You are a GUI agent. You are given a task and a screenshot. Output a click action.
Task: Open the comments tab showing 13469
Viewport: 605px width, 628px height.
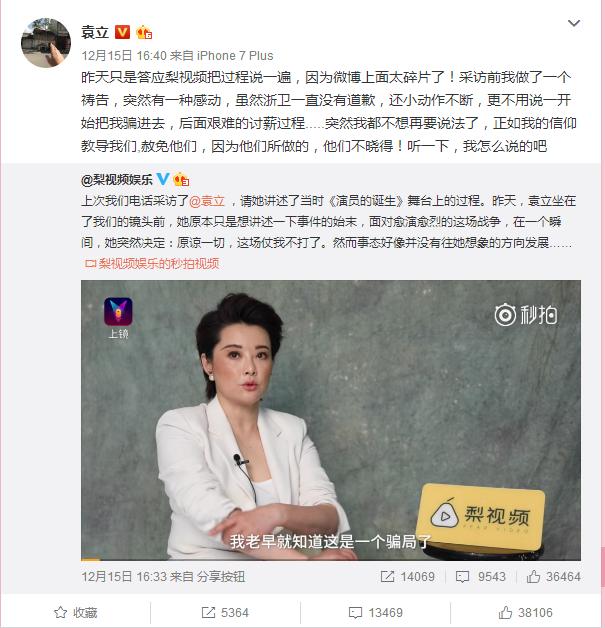pyautogui.click(x=376, y=612)
